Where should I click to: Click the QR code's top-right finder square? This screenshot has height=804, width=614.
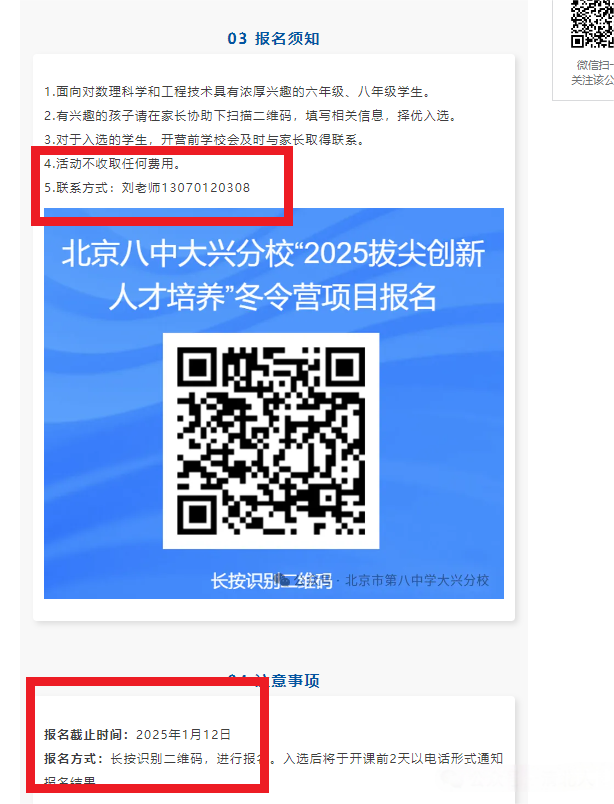pos(345,367)
